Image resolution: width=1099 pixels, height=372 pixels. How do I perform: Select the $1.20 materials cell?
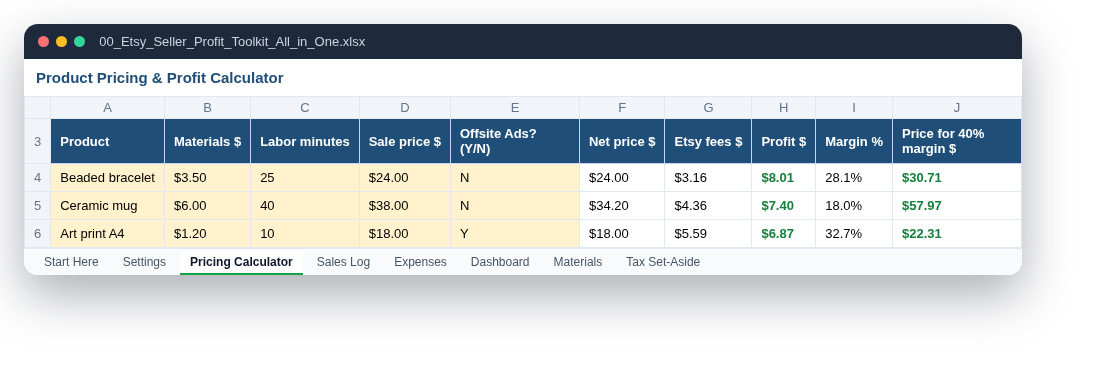[207, 234]
